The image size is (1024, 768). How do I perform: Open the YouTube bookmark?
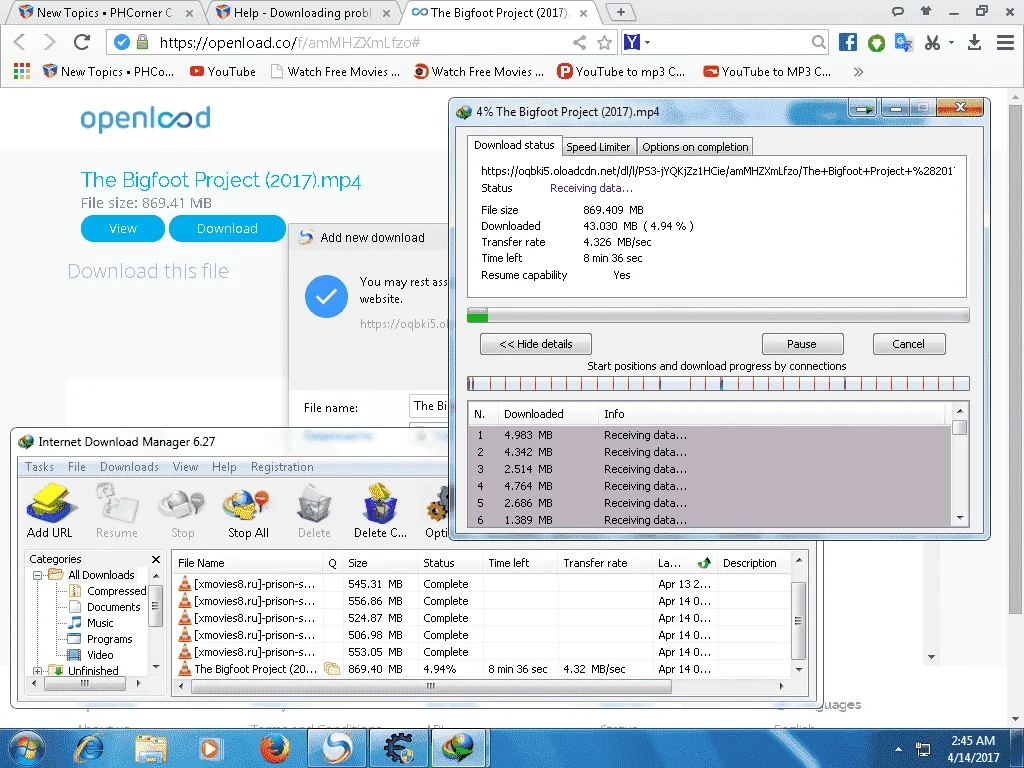point(223,72)
